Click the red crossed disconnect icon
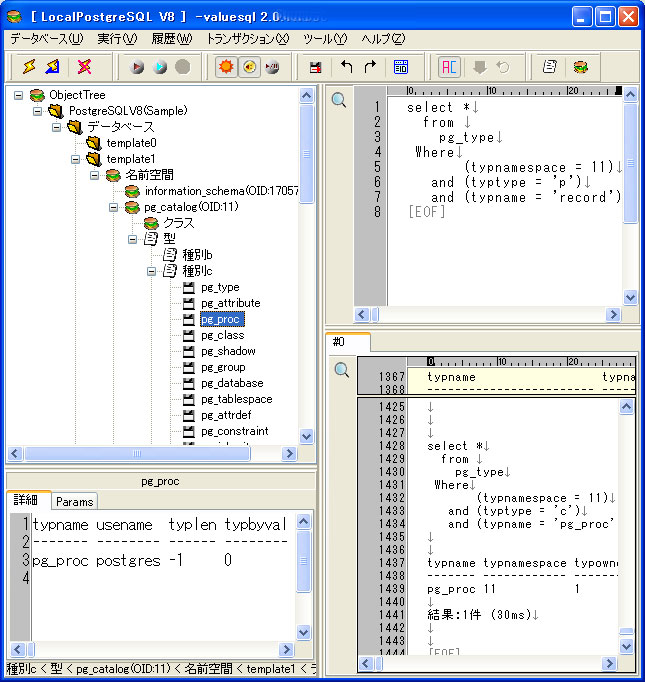The height and width of the screenshot is (682, 645). pyautogui.click(x=84, y=67)
